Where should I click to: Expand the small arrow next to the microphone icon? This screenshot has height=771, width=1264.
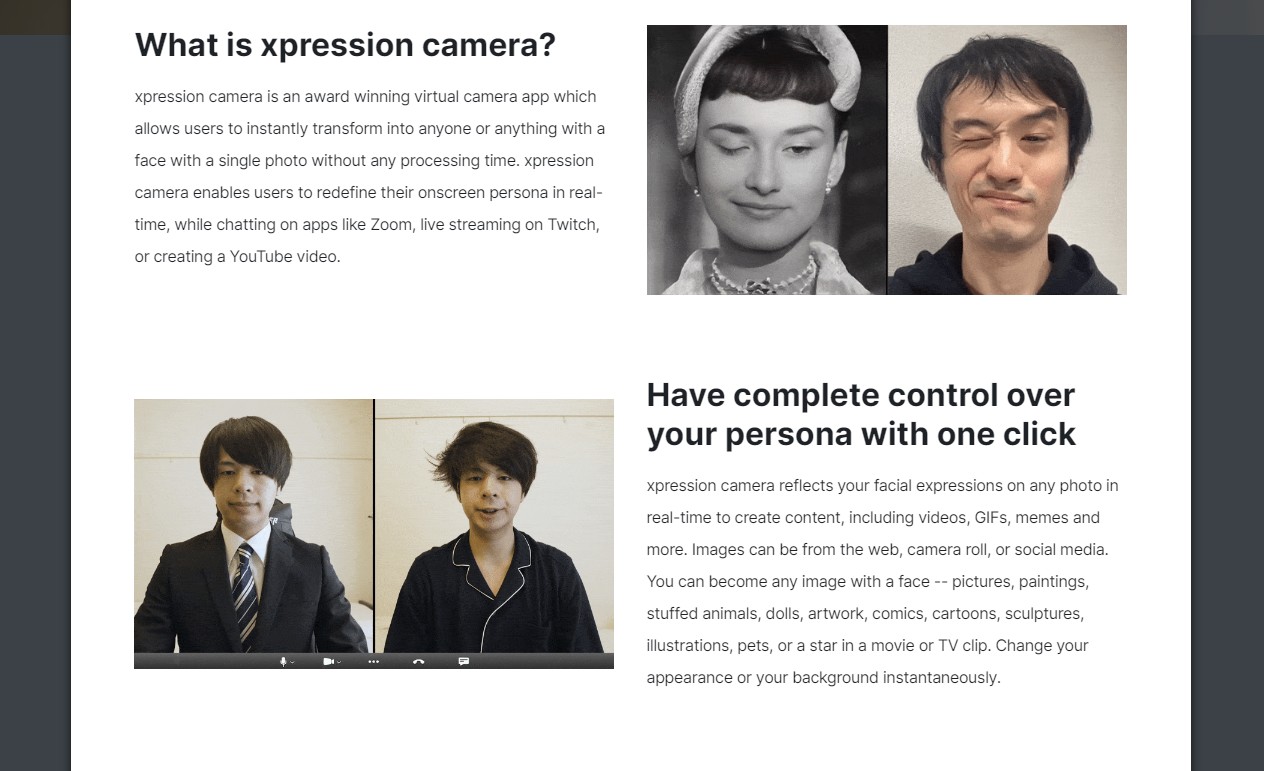point(292,662)
